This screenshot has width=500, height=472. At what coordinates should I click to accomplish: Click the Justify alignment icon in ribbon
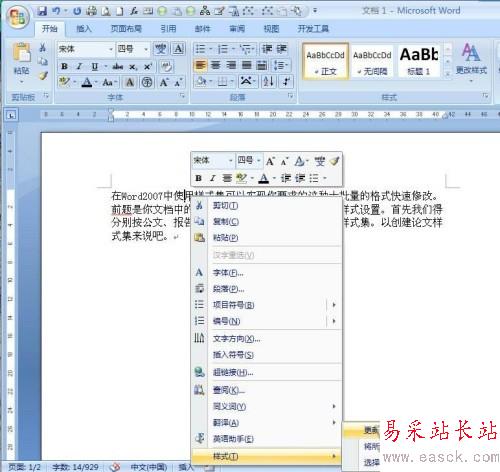(247, 65)
